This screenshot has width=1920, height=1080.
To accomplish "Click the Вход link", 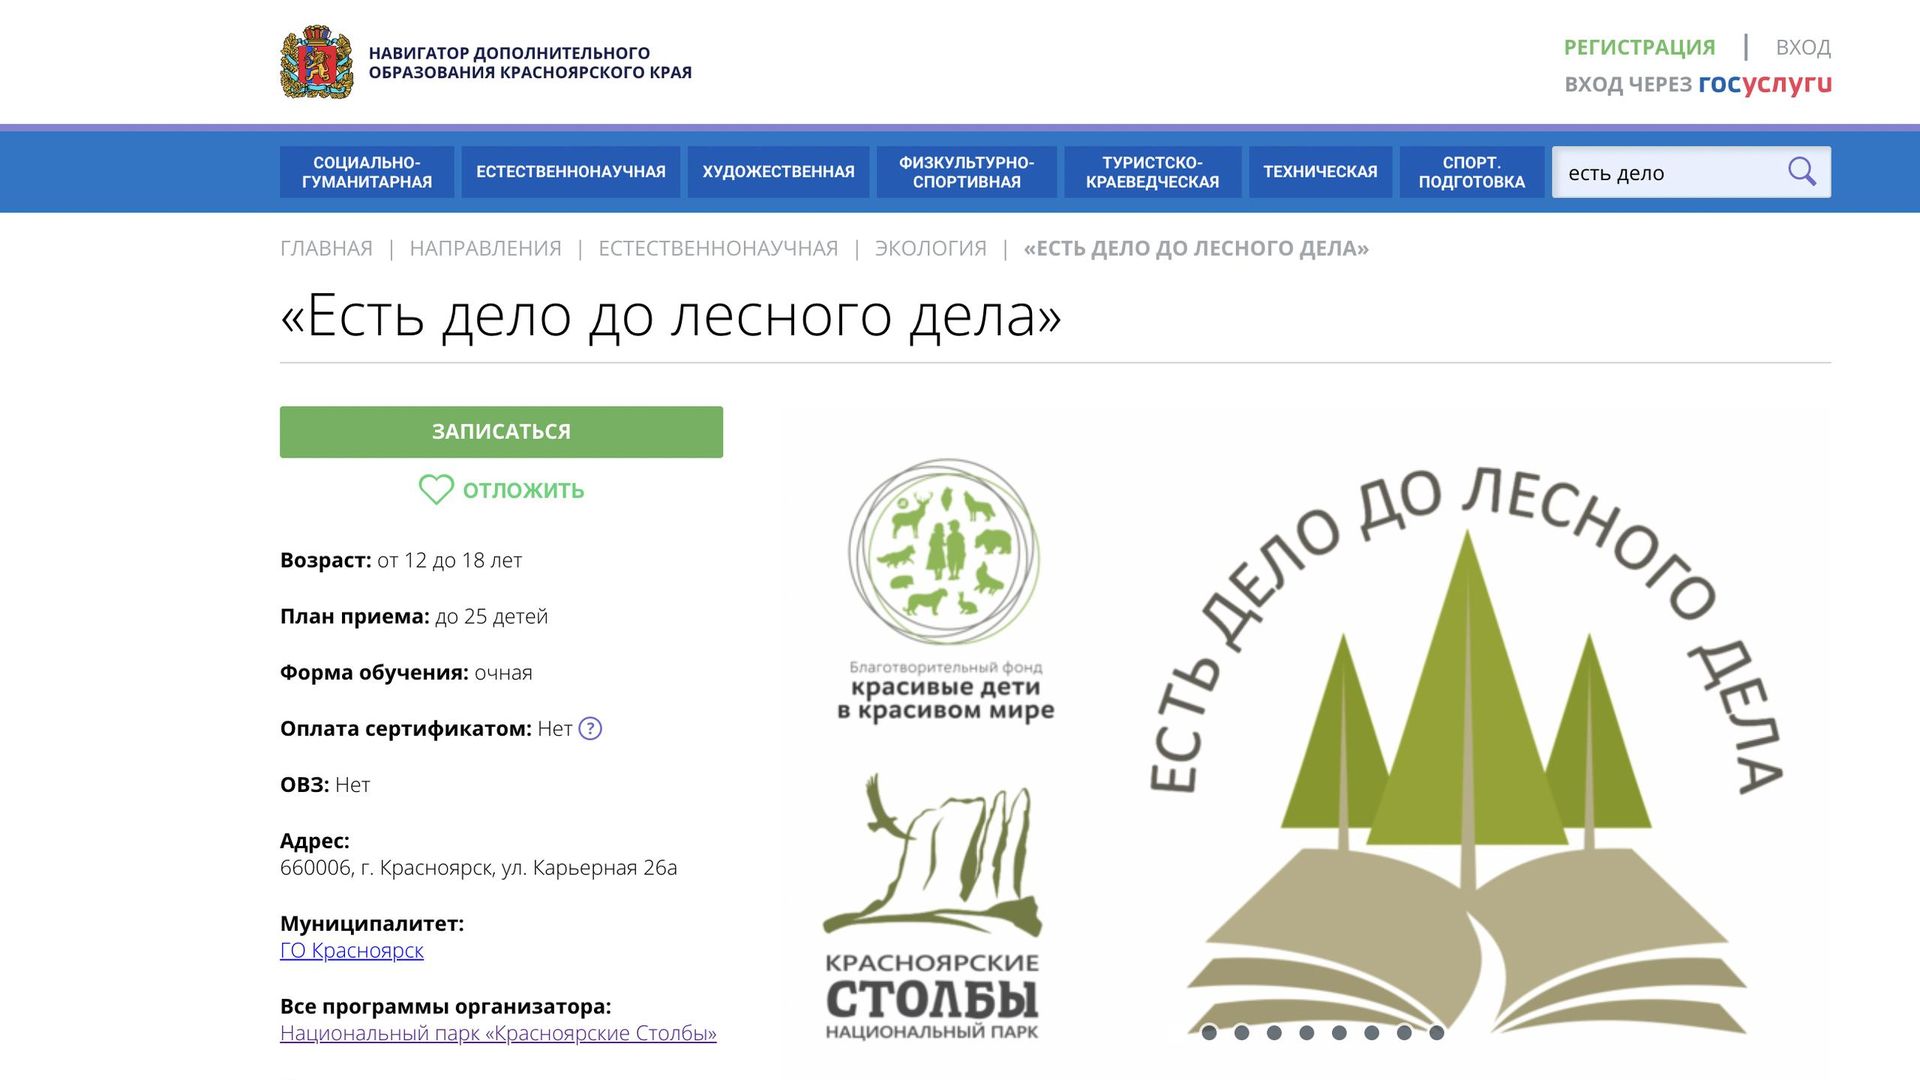I will pos(1803,47).
